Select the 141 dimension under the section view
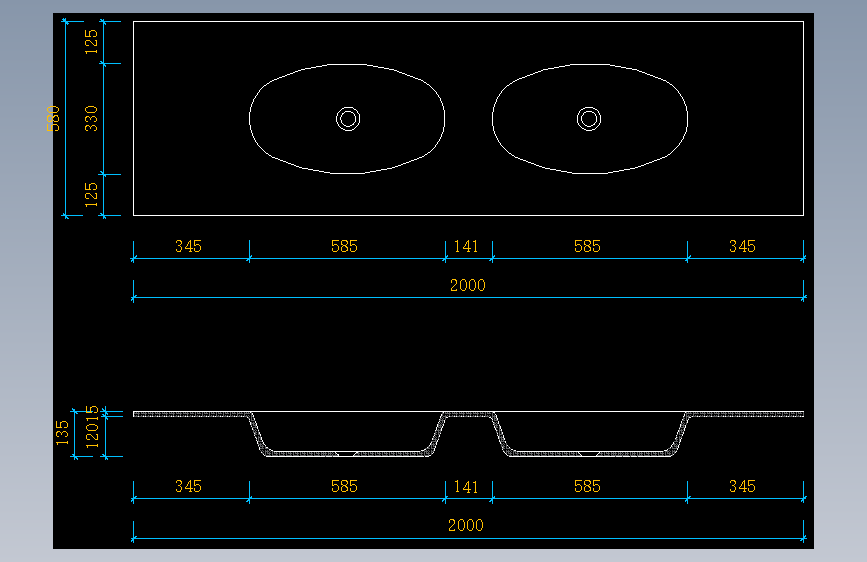867x562 pixels. (466, 487)
